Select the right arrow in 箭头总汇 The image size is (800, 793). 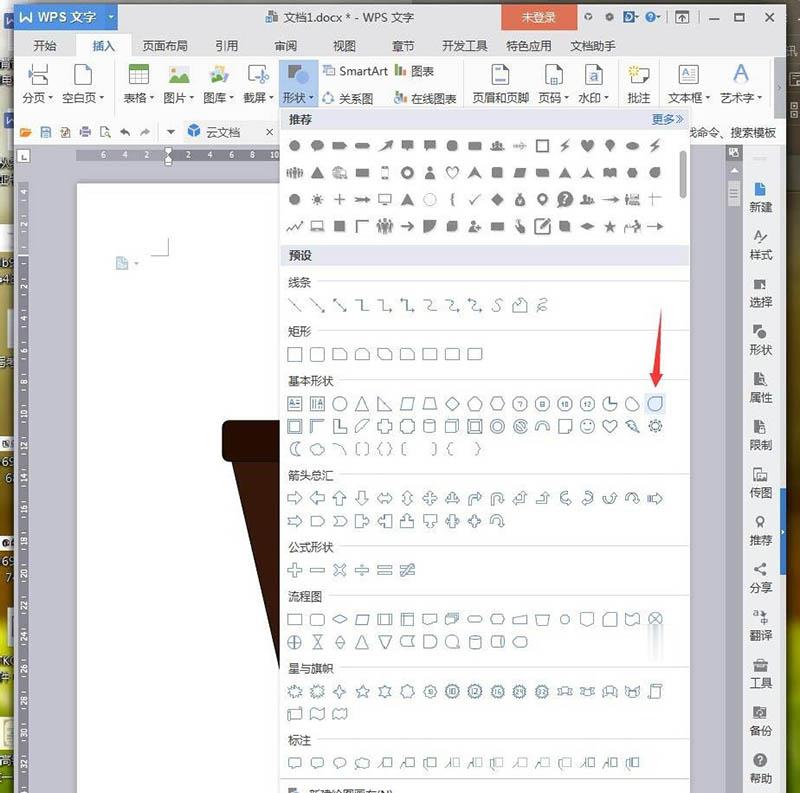tap(295, 498)
